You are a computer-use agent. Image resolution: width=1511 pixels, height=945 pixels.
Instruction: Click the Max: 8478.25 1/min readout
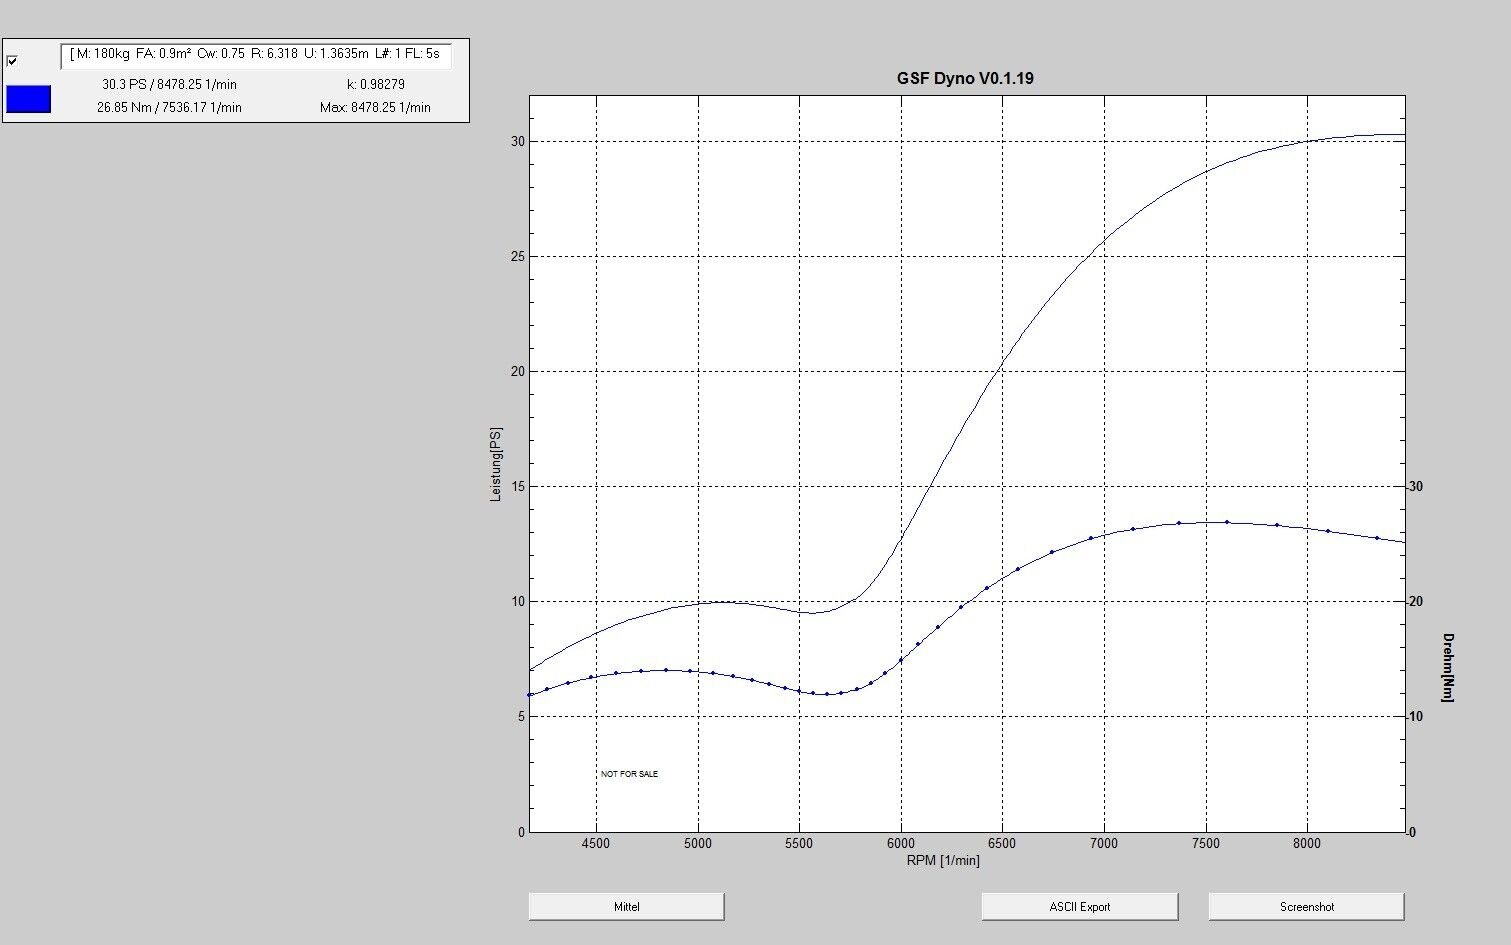tap(375, 107)
